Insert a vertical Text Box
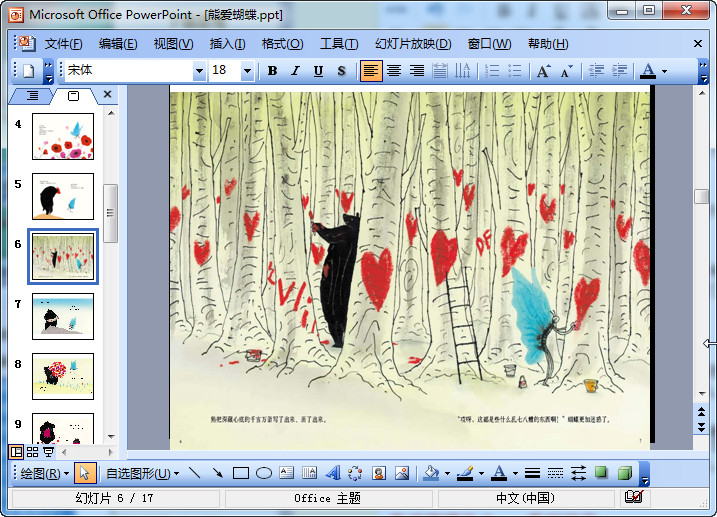The image size is (717, 517). (310, 473)
